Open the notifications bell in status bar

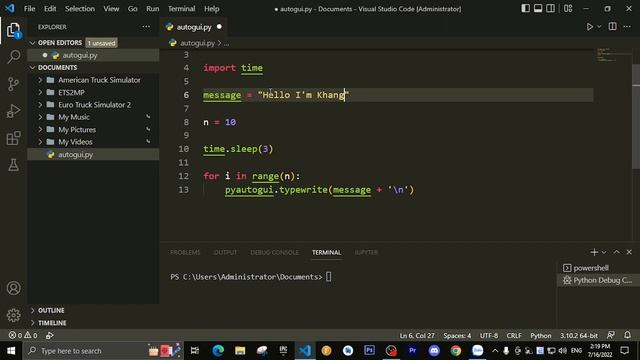tap(627, 336)
